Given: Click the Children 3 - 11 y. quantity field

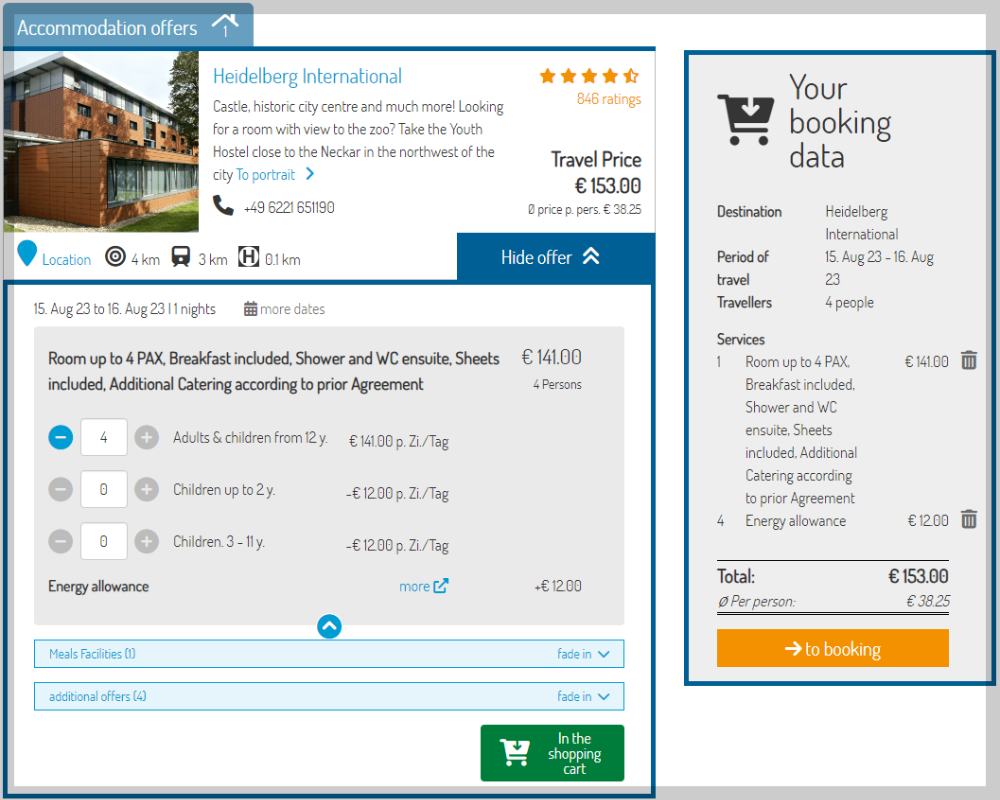Looking at the screenshot, I should (x=104, y=542).
